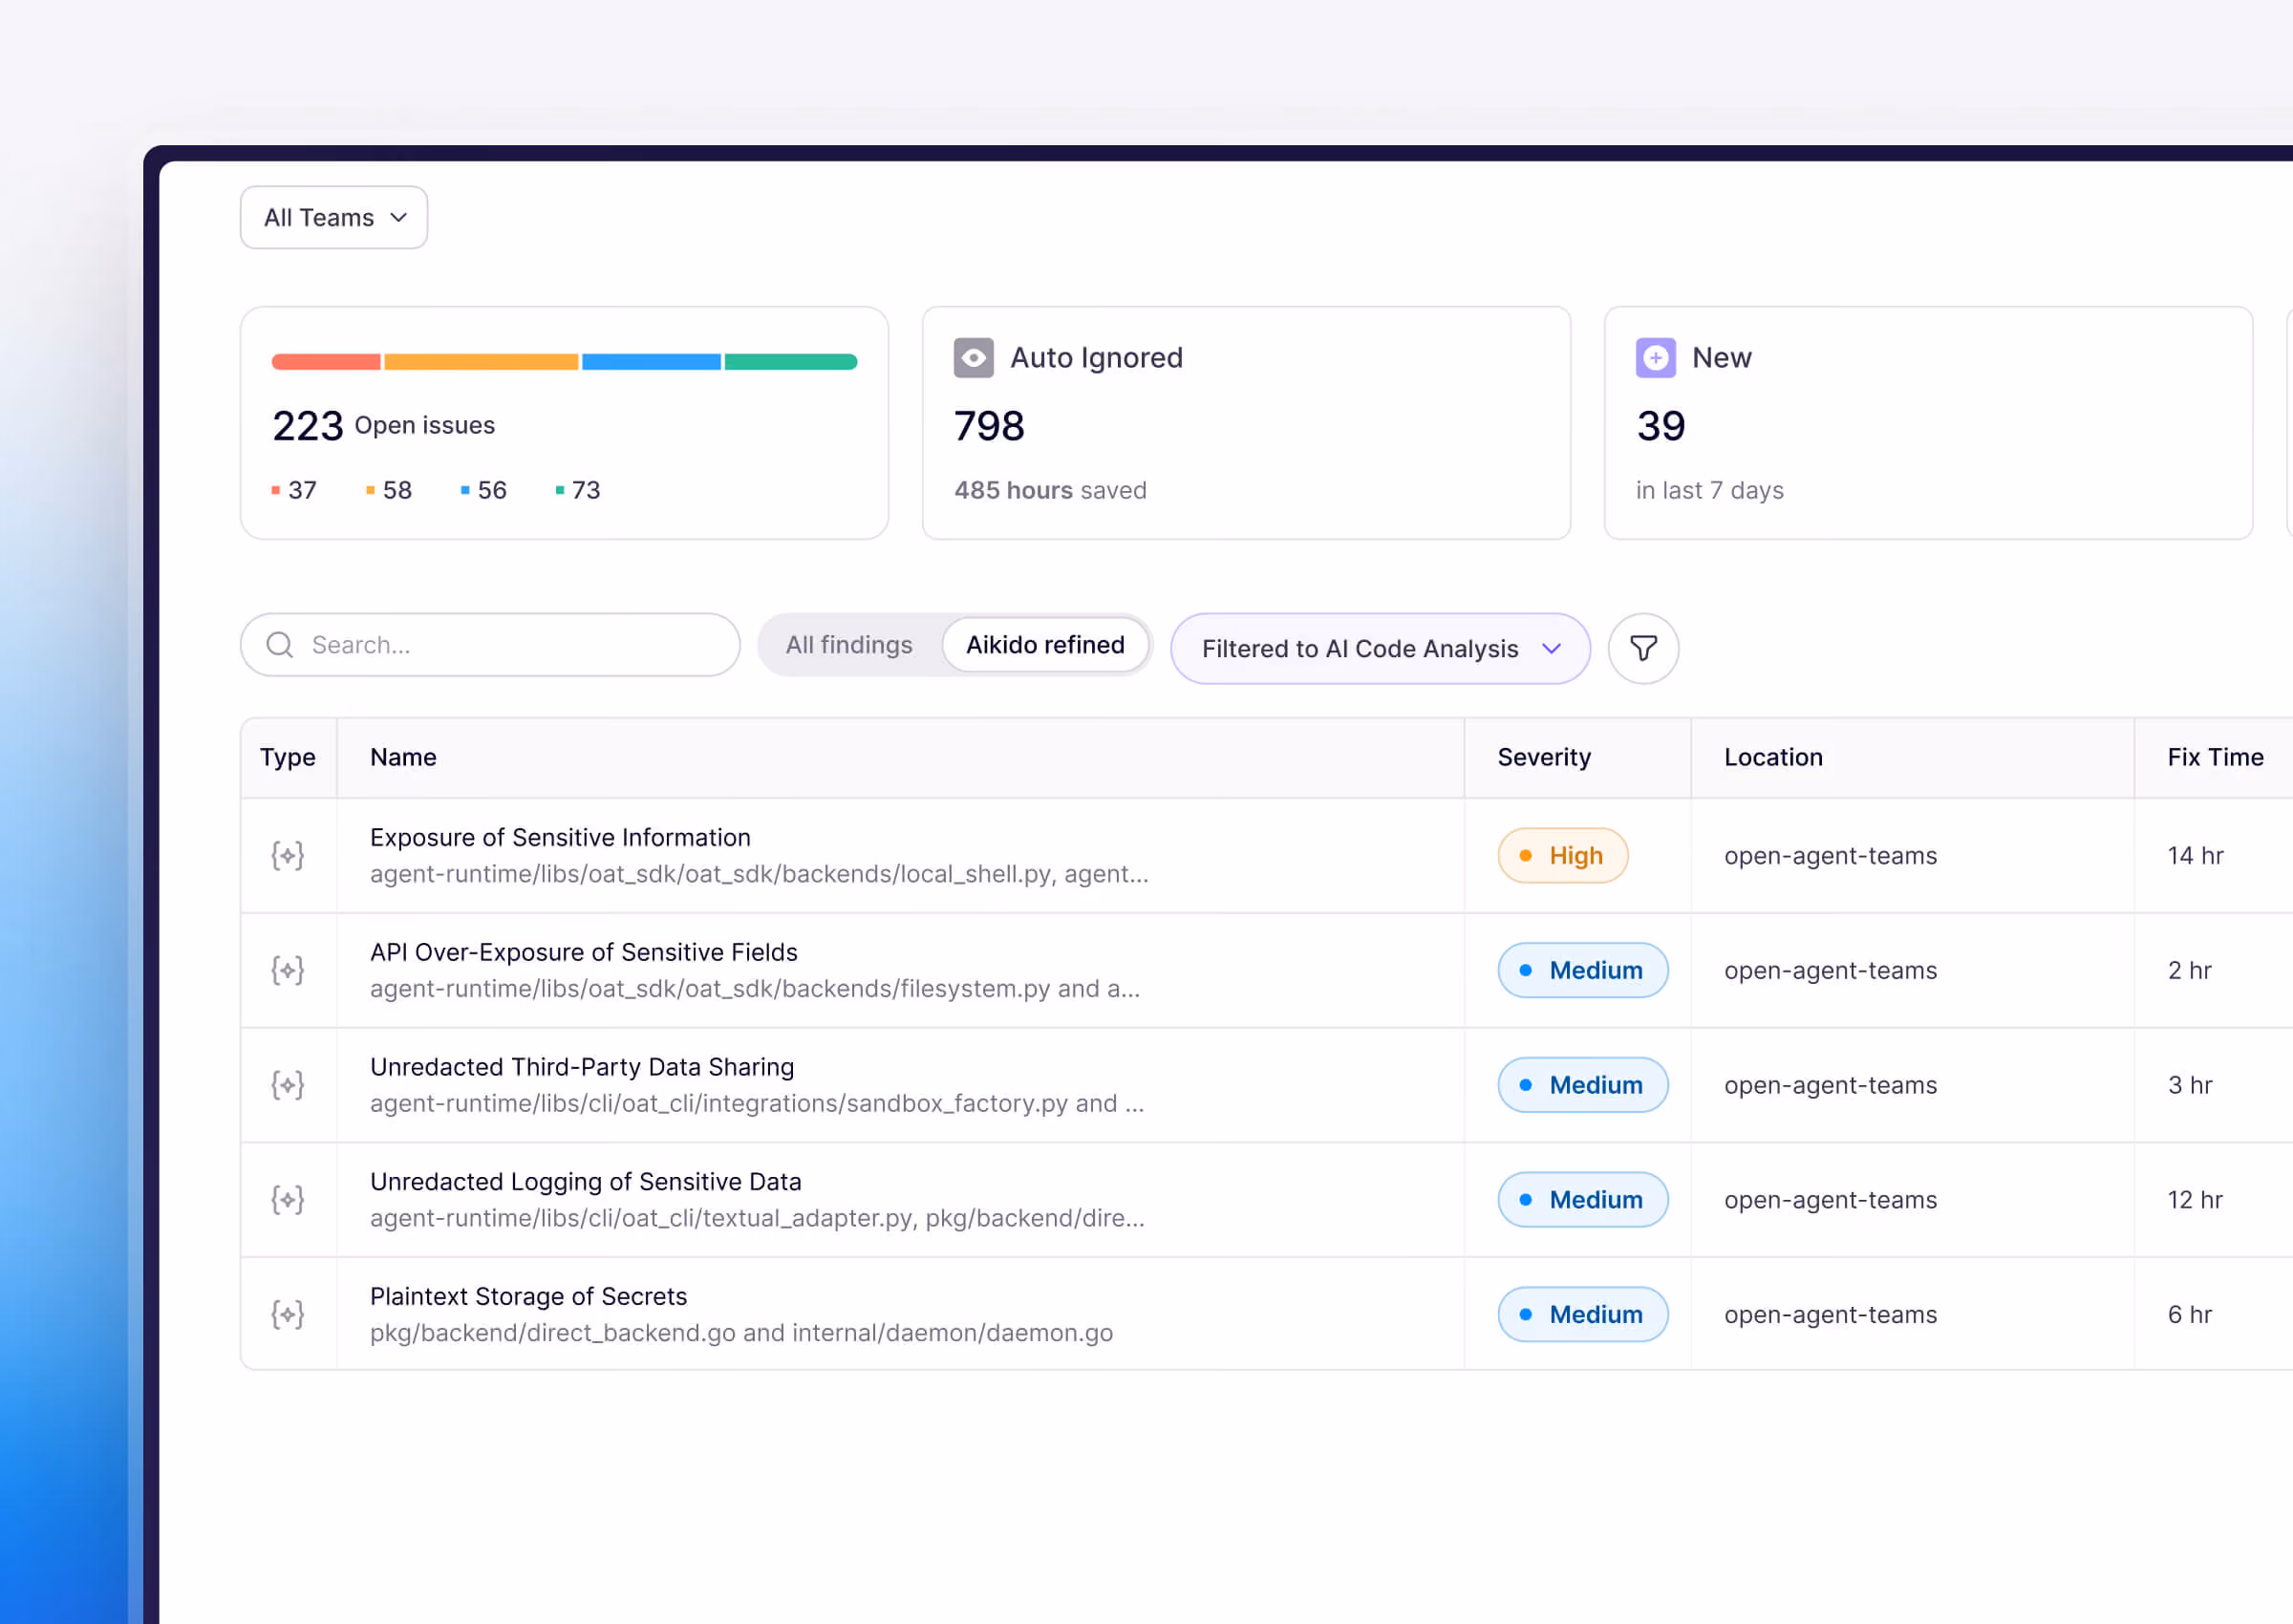Click the 3 hr fix time
The width and height of the screenshot is (2293, 1624).
click(x=2189, y=1085)
